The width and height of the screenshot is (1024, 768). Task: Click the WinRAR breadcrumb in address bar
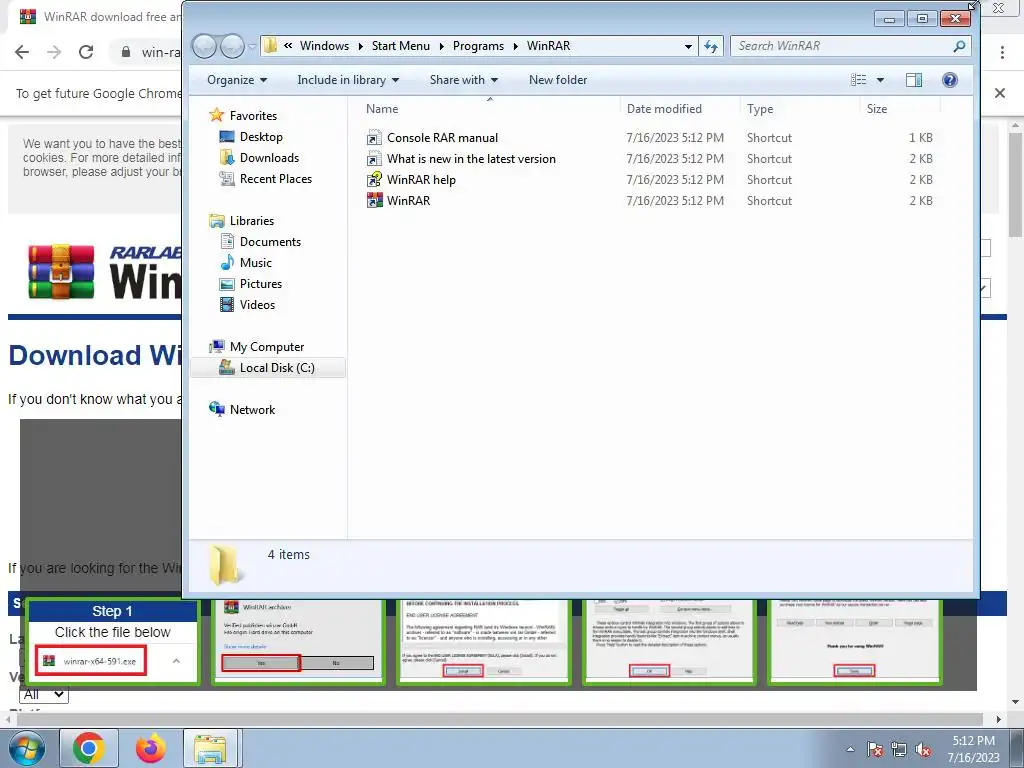pos(549,46)
